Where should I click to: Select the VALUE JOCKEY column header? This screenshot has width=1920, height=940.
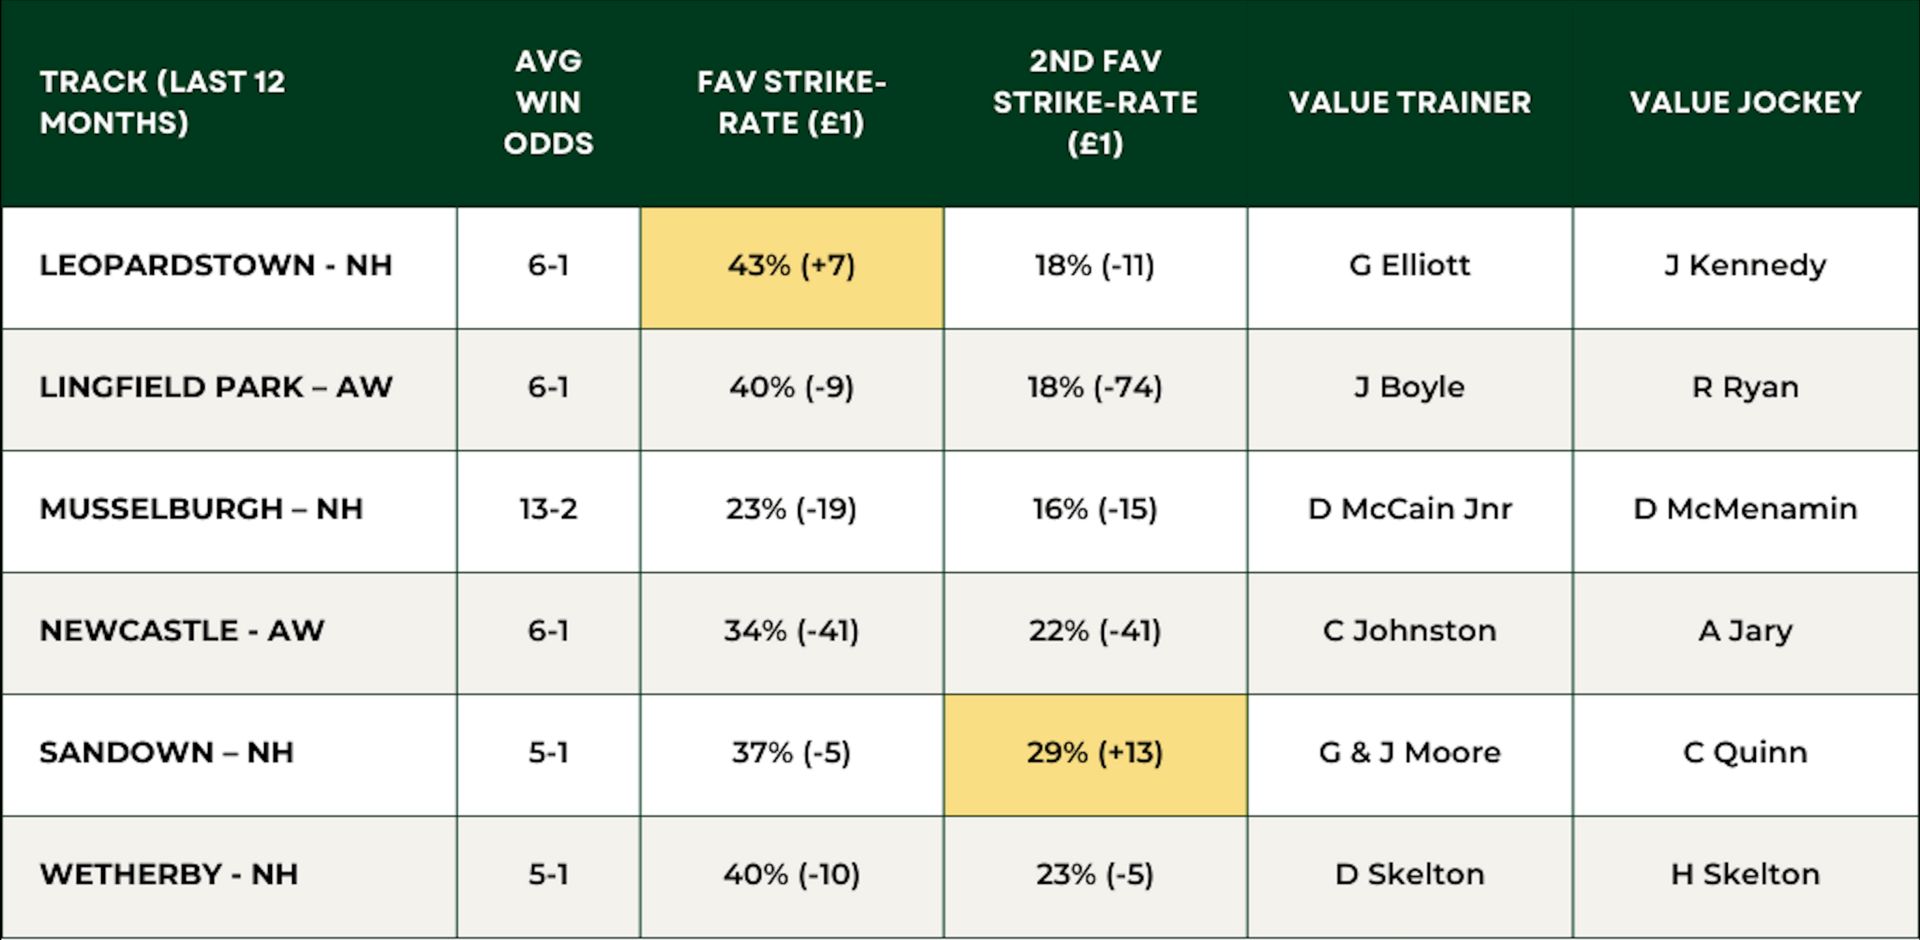(x=1745, y=102)
